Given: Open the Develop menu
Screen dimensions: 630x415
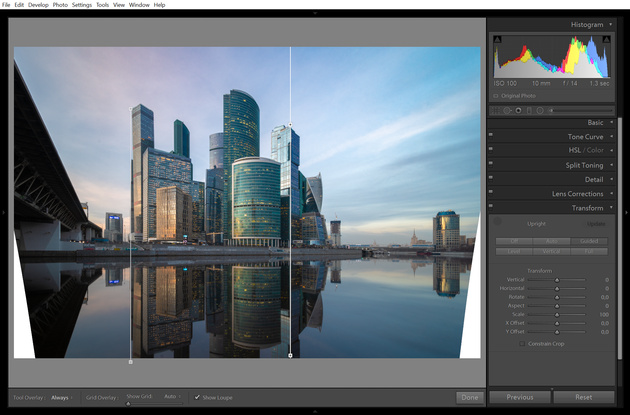Looking at the screenshot, I should pos(38,5).
